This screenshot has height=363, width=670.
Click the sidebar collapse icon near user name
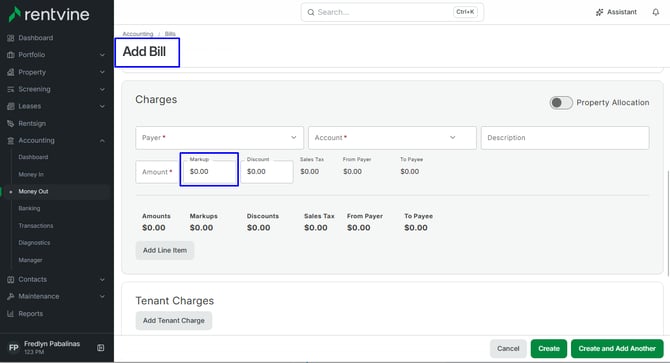point(100,348)
